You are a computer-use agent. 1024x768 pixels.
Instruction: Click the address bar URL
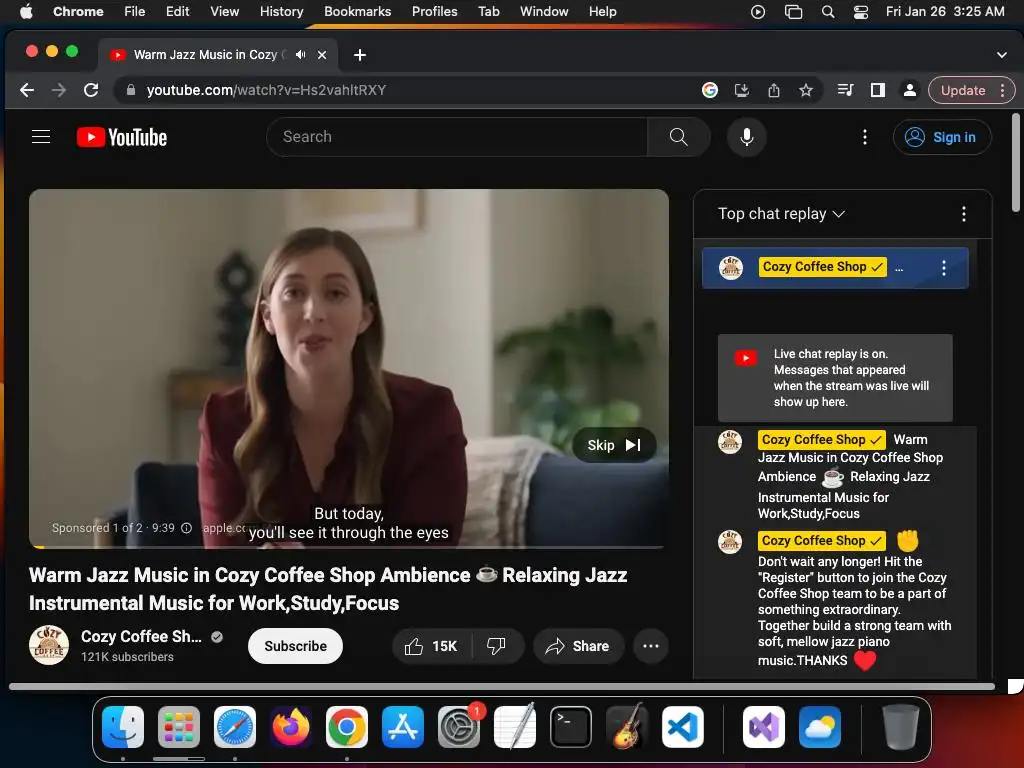pos(266,90)
